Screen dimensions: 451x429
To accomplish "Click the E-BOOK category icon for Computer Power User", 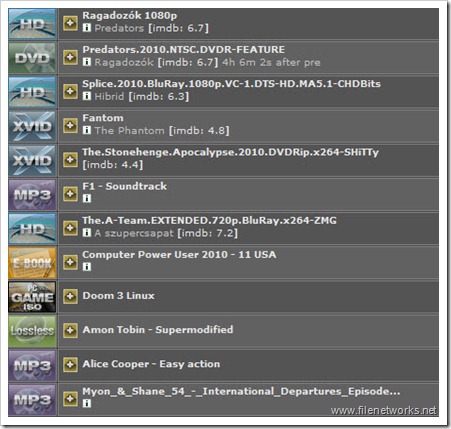I will tap(32, 263).
